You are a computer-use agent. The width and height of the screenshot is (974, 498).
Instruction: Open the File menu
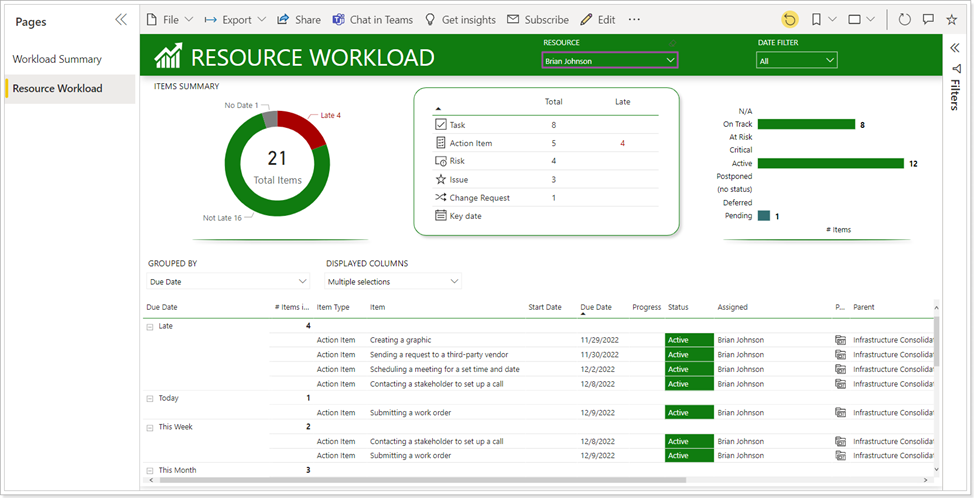coord(170,20)
